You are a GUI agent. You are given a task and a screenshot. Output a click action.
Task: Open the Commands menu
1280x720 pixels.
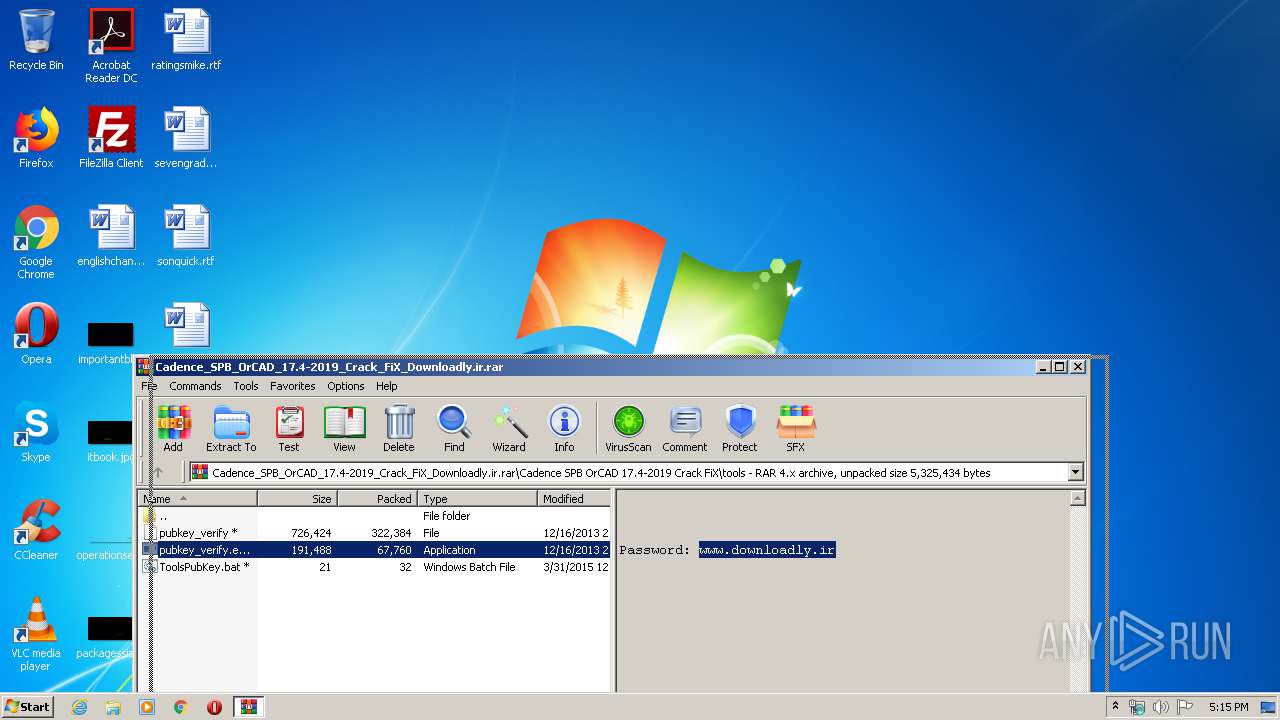tap(195, 386)
